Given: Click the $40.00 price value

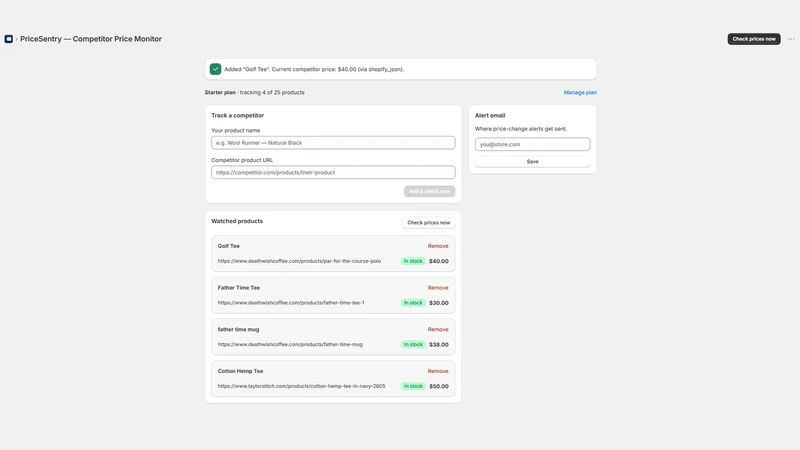Looking at the screenshot, I should [439, 261].
